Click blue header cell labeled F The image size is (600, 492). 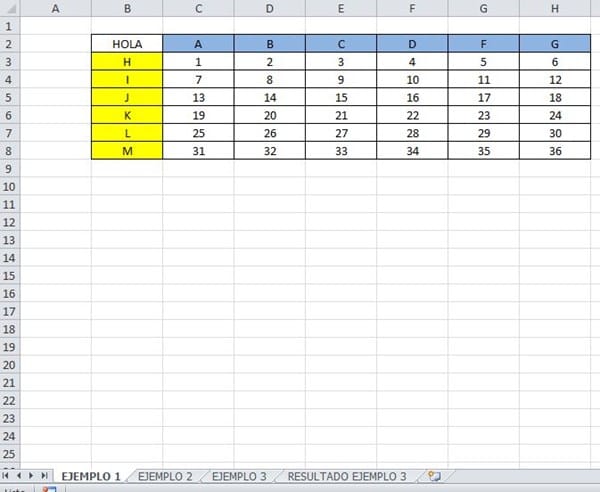coord(483,44)
